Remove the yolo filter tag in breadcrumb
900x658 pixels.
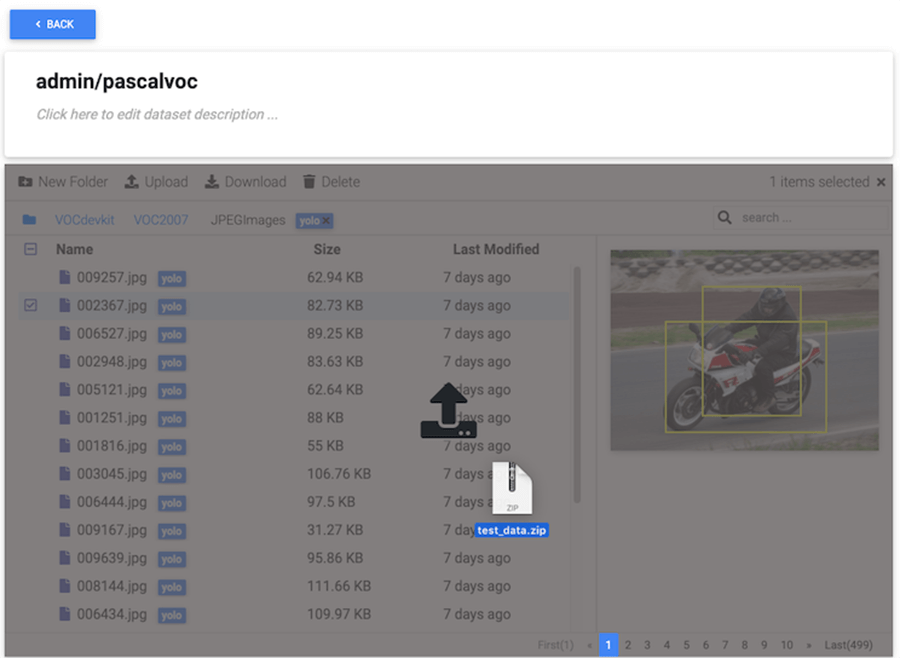(x=327, y=221)
